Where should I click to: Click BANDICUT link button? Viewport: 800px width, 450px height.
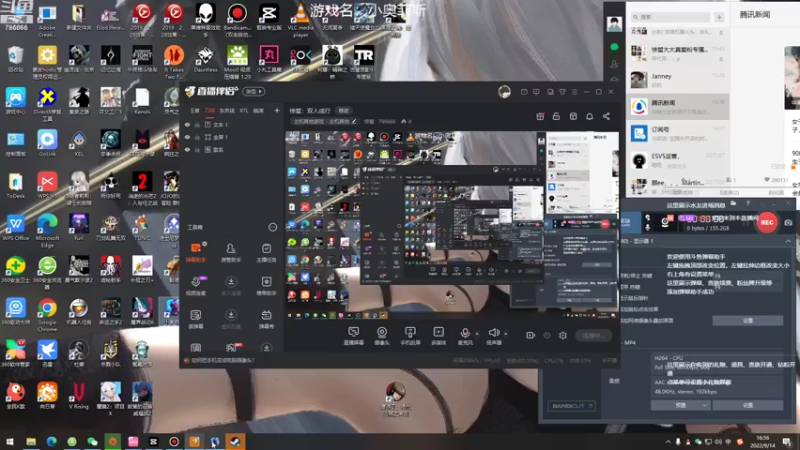click(571, 406)
